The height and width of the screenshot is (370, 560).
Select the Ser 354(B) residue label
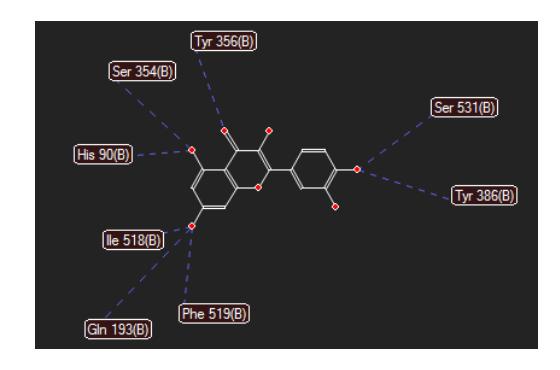coord(142,71)
